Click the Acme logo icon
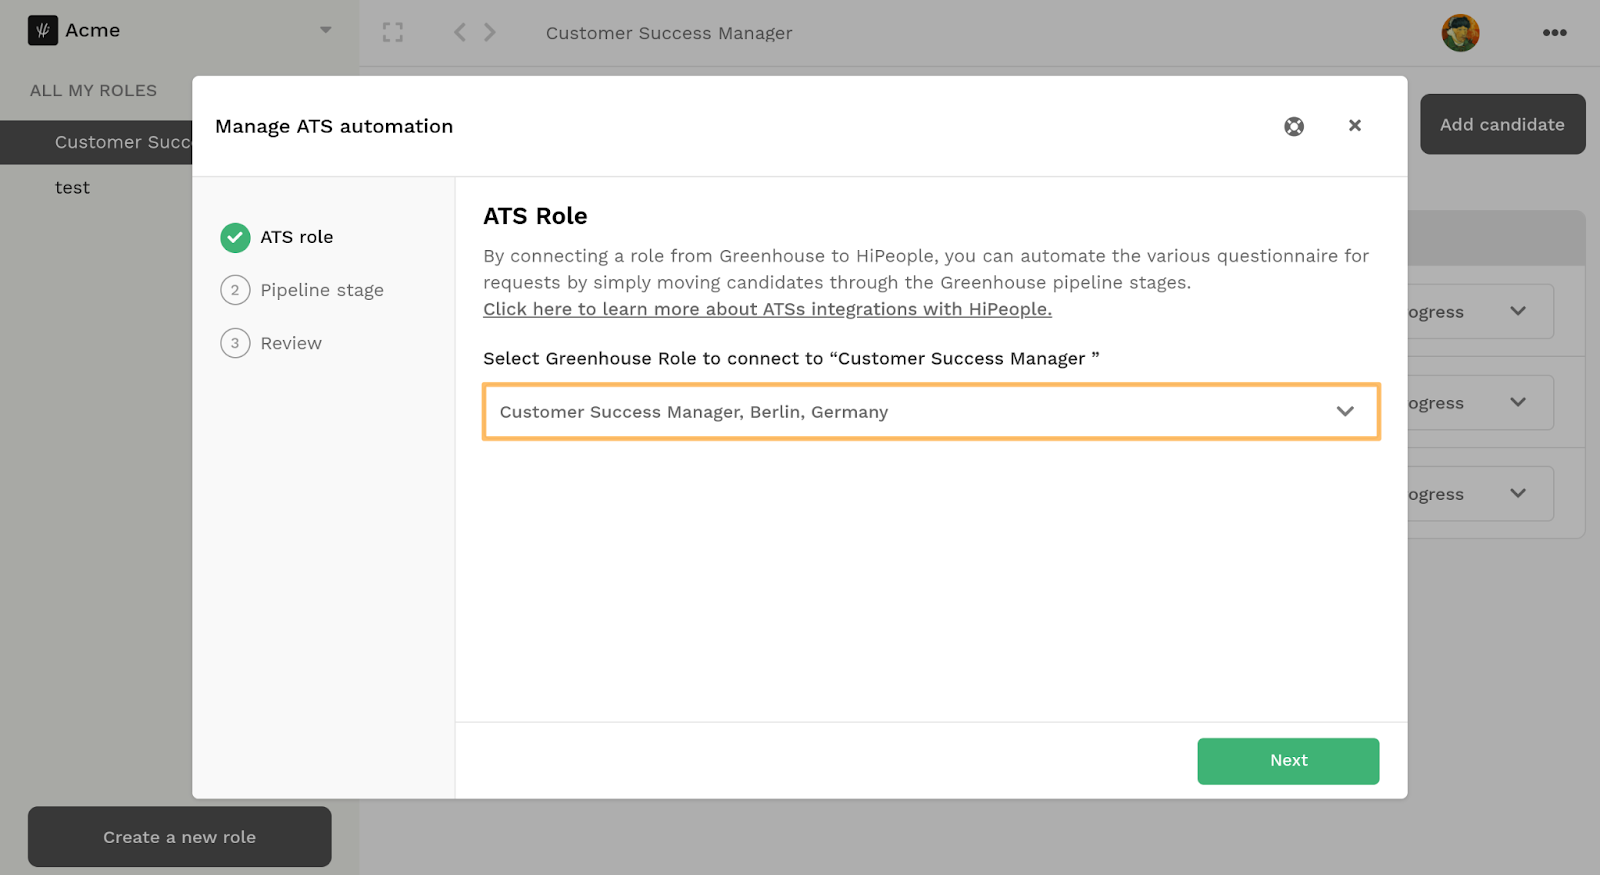This screenshot has height=875, width=1600. (42, 31)
